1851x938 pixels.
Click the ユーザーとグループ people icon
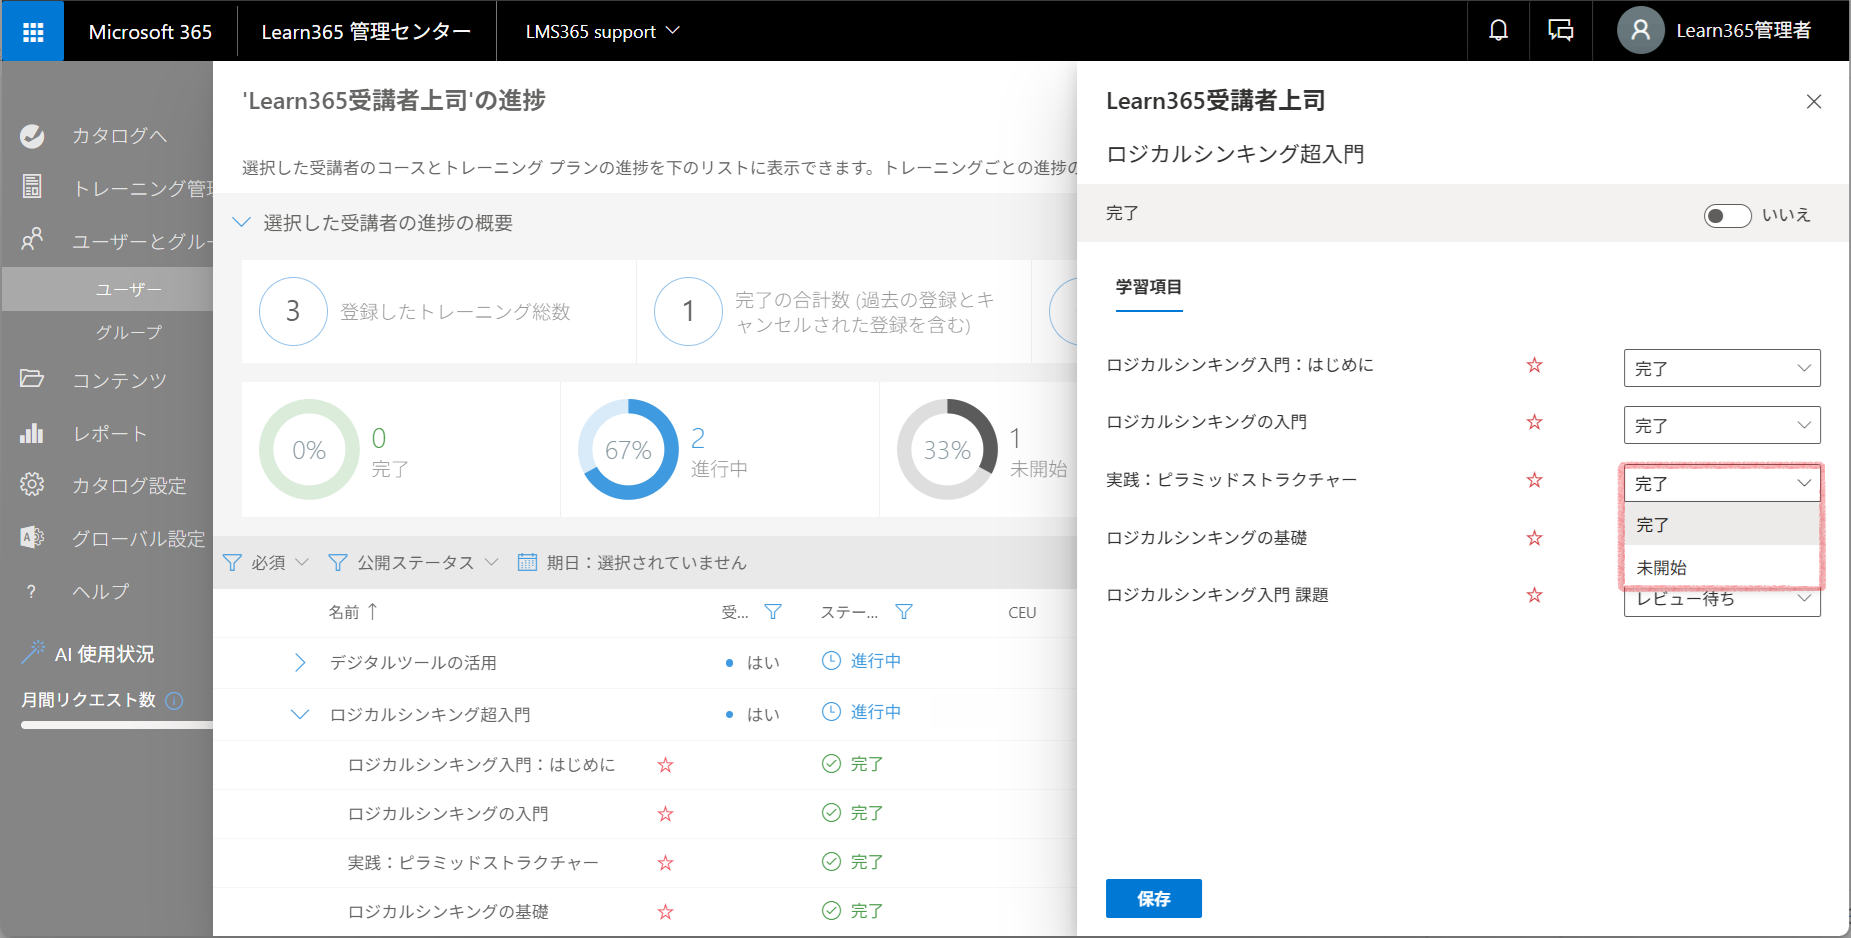pos(32,240)
